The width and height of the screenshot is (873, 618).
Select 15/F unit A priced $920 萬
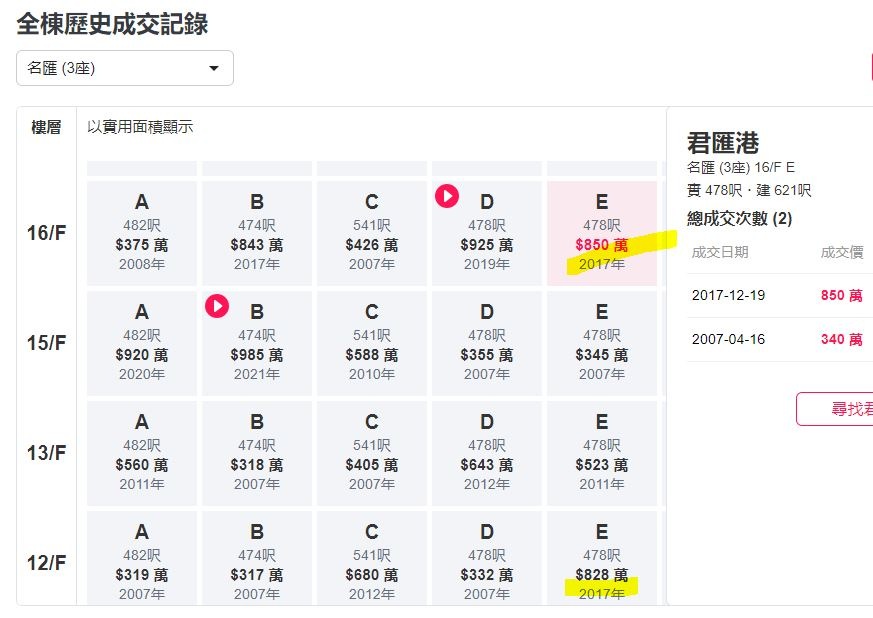(141, 343)
